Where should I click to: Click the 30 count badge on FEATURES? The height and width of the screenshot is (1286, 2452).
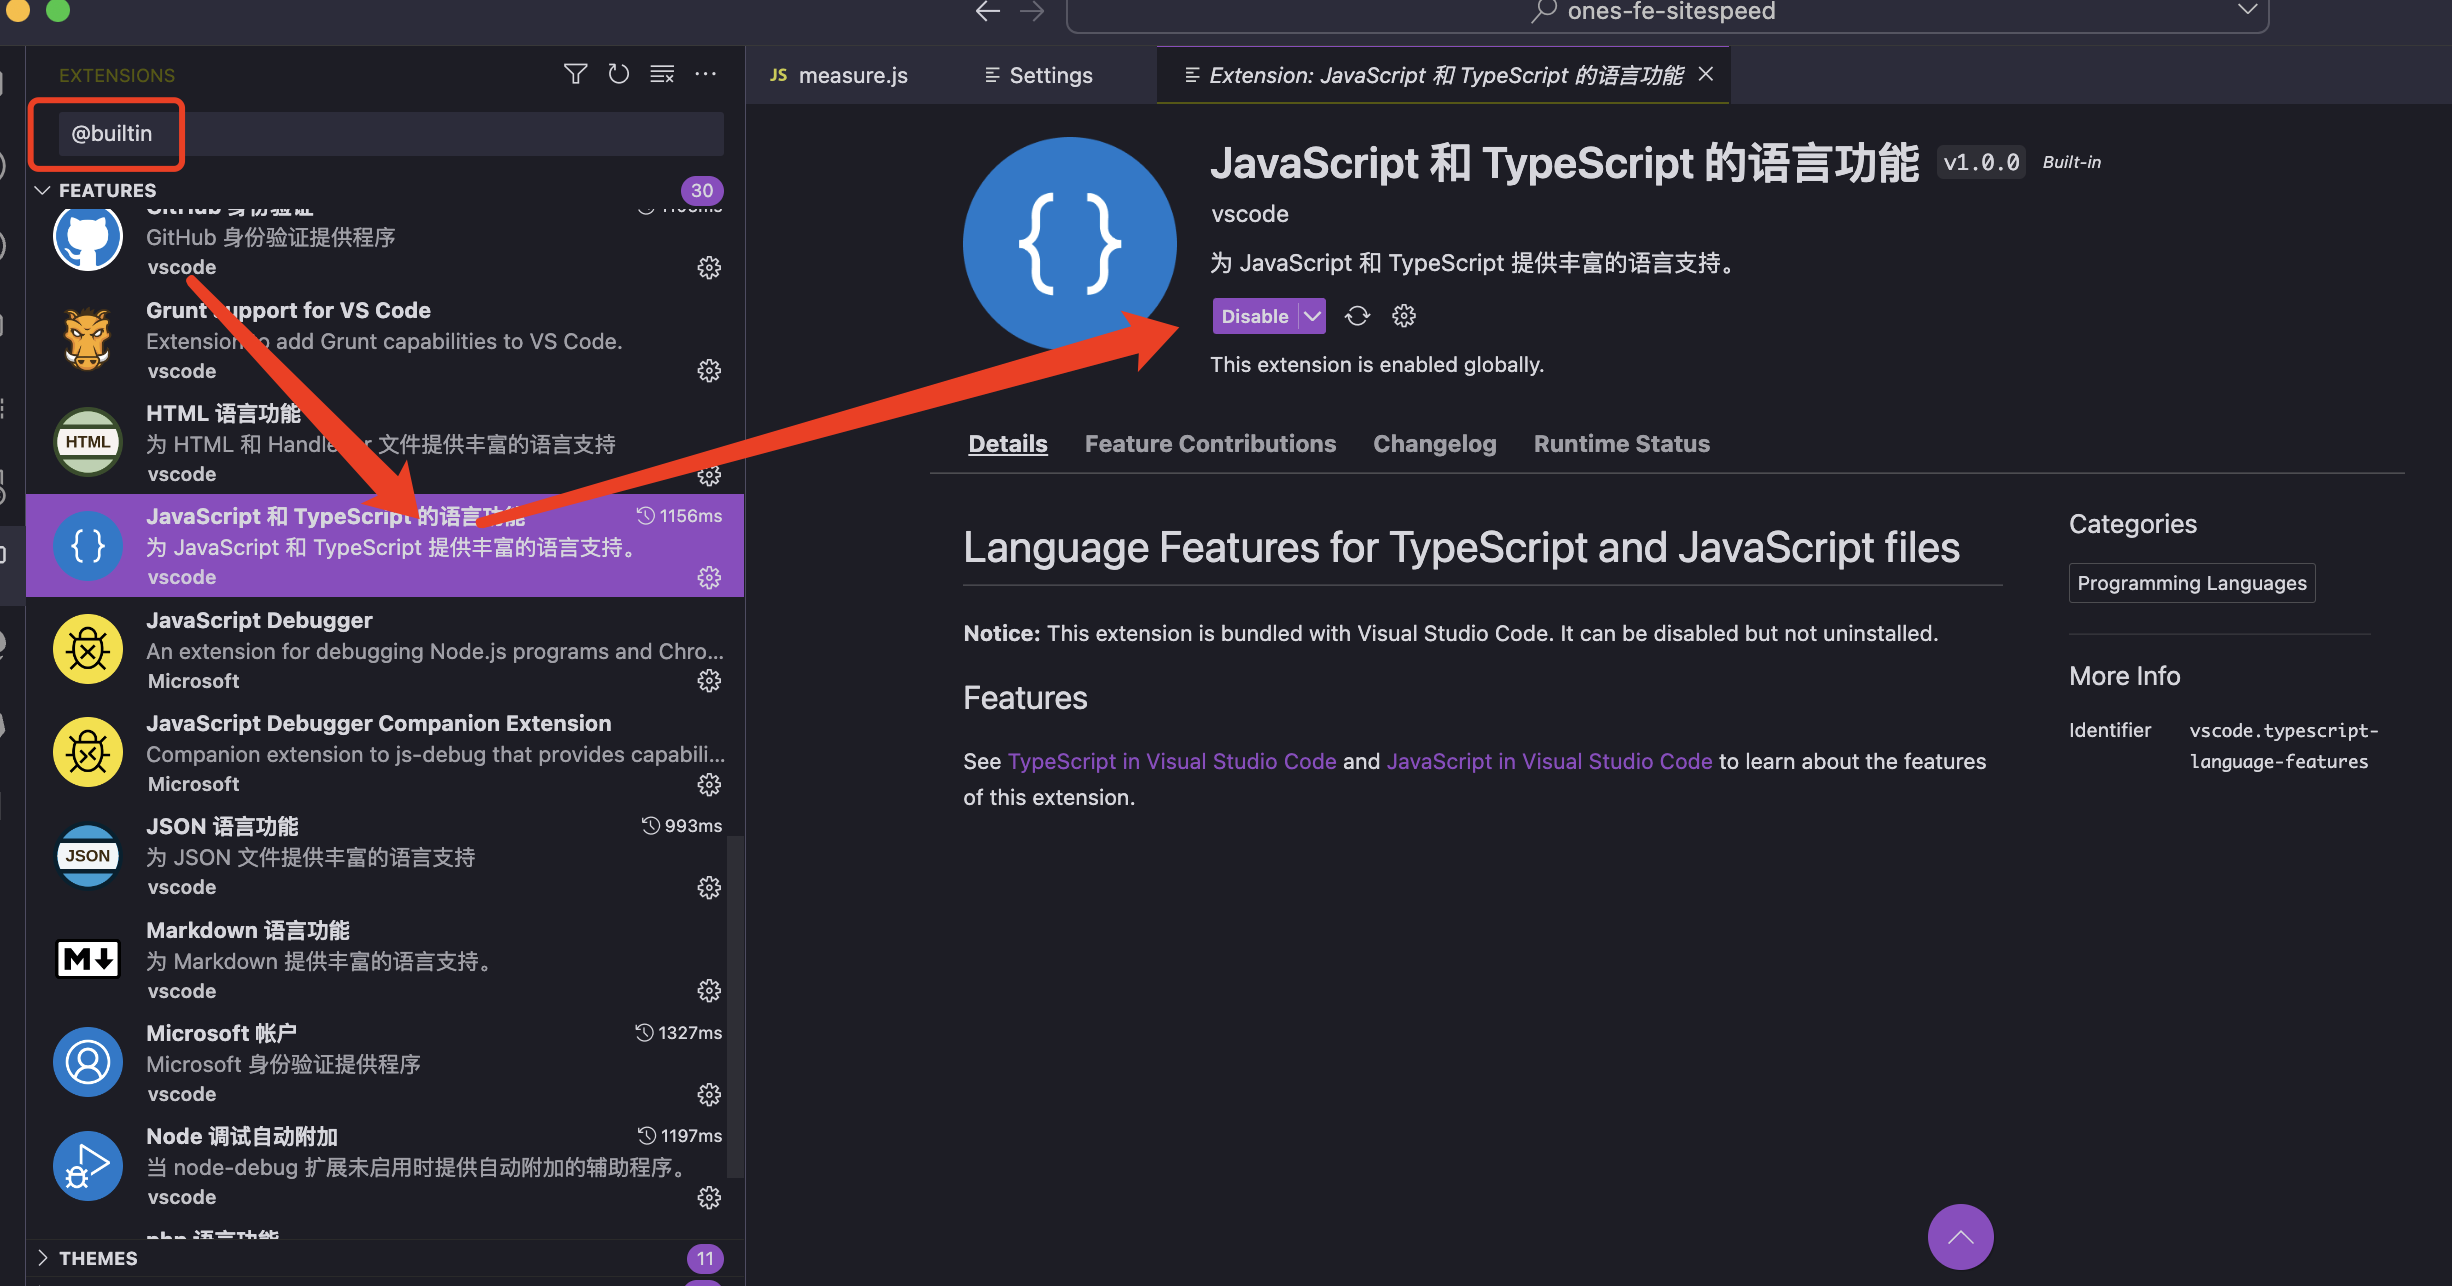click(702, 190)
